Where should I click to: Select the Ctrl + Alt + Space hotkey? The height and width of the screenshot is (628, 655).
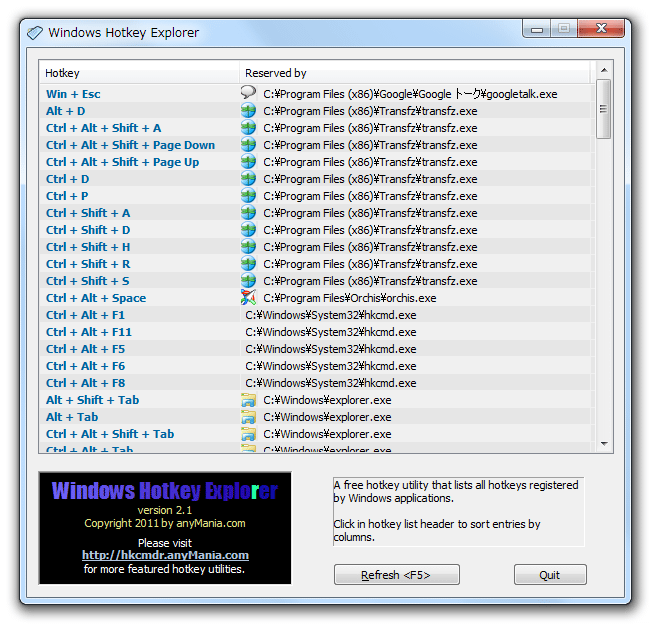96,298
